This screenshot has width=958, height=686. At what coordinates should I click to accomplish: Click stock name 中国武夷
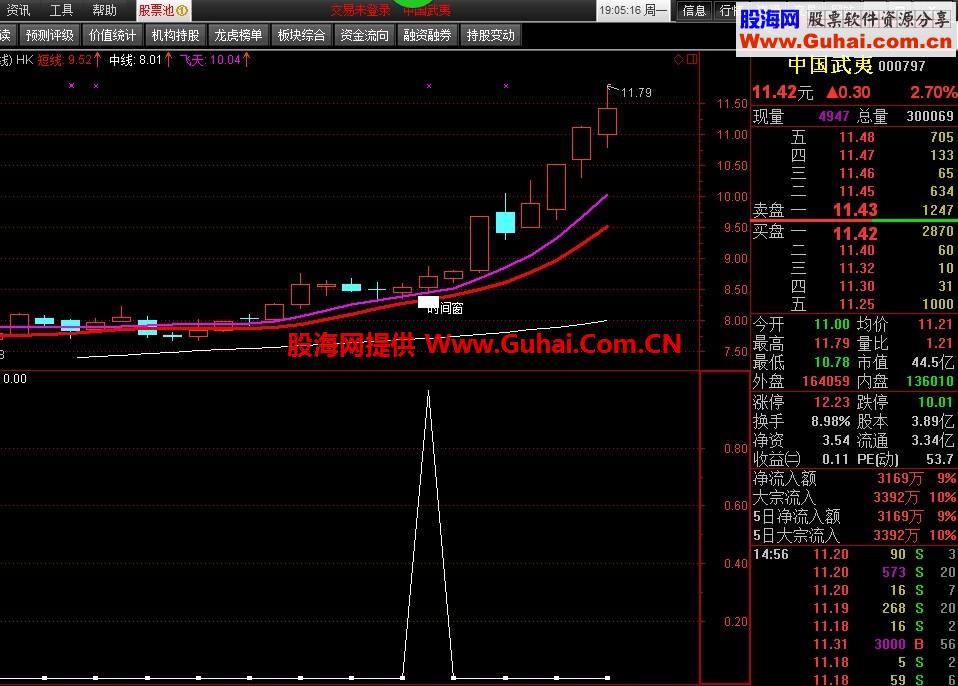pos(830,65)
